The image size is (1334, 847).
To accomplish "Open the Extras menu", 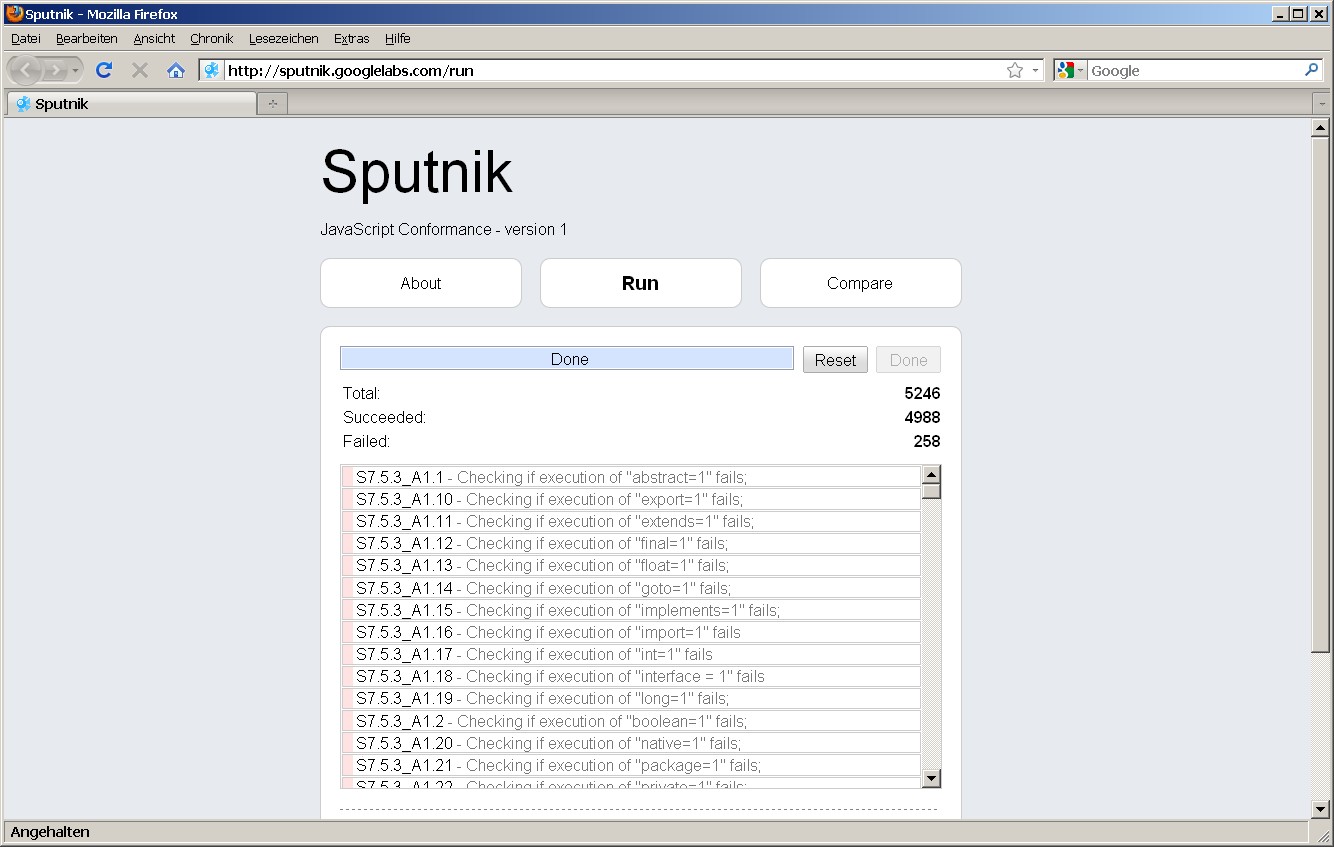I will 351,39.
